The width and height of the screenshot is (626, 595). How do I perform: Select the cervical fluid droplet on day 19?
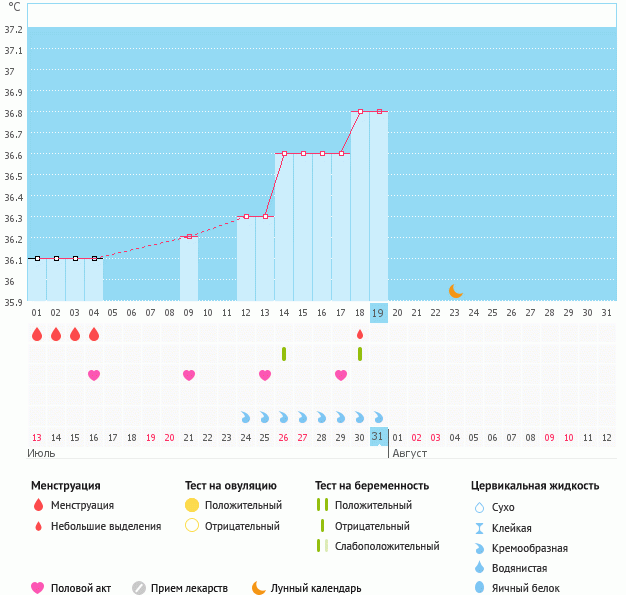tap(379, 416)
